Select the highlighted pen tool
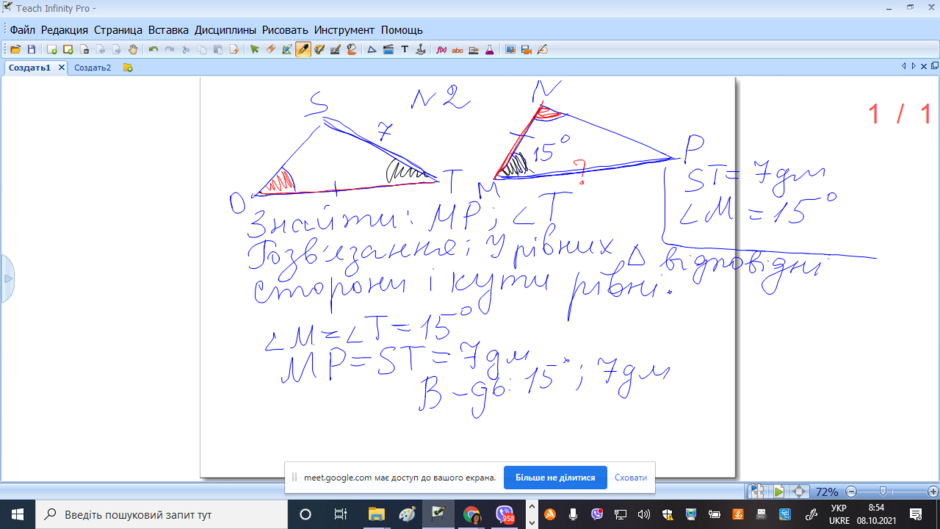Image resolution: width=940 pixels, height=529 pixels. click(x=303, y=50)
